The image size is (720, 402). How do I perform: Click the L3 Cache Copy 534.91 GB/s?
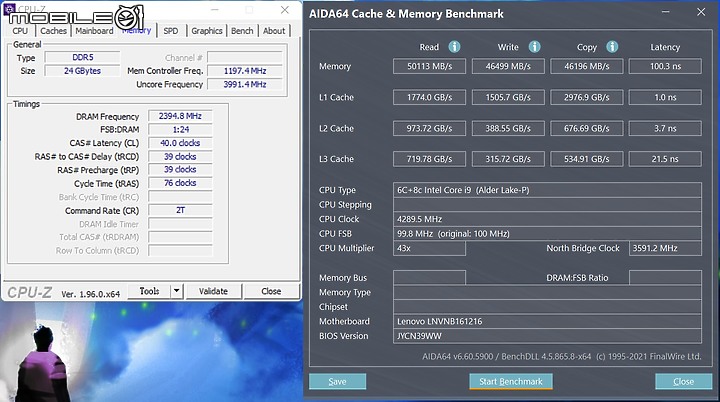pyautogui.click(x=587, y=159)
